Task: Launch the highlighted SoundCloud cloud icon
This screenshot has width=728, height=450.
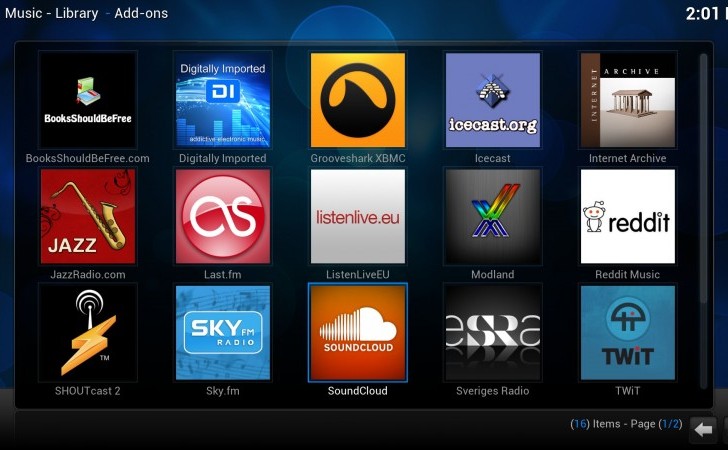Action: pyautogui.click(x=358, y=333)
